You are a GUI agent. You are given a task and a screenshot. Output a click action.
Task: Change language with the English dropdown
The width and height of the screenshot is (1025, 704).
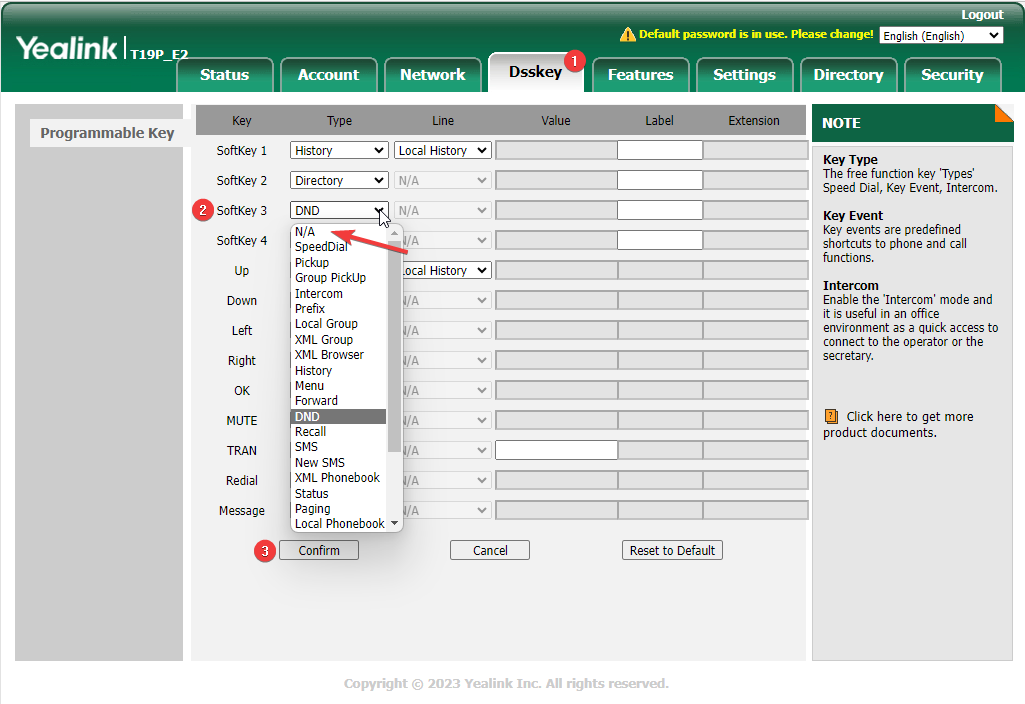[941, 36]
